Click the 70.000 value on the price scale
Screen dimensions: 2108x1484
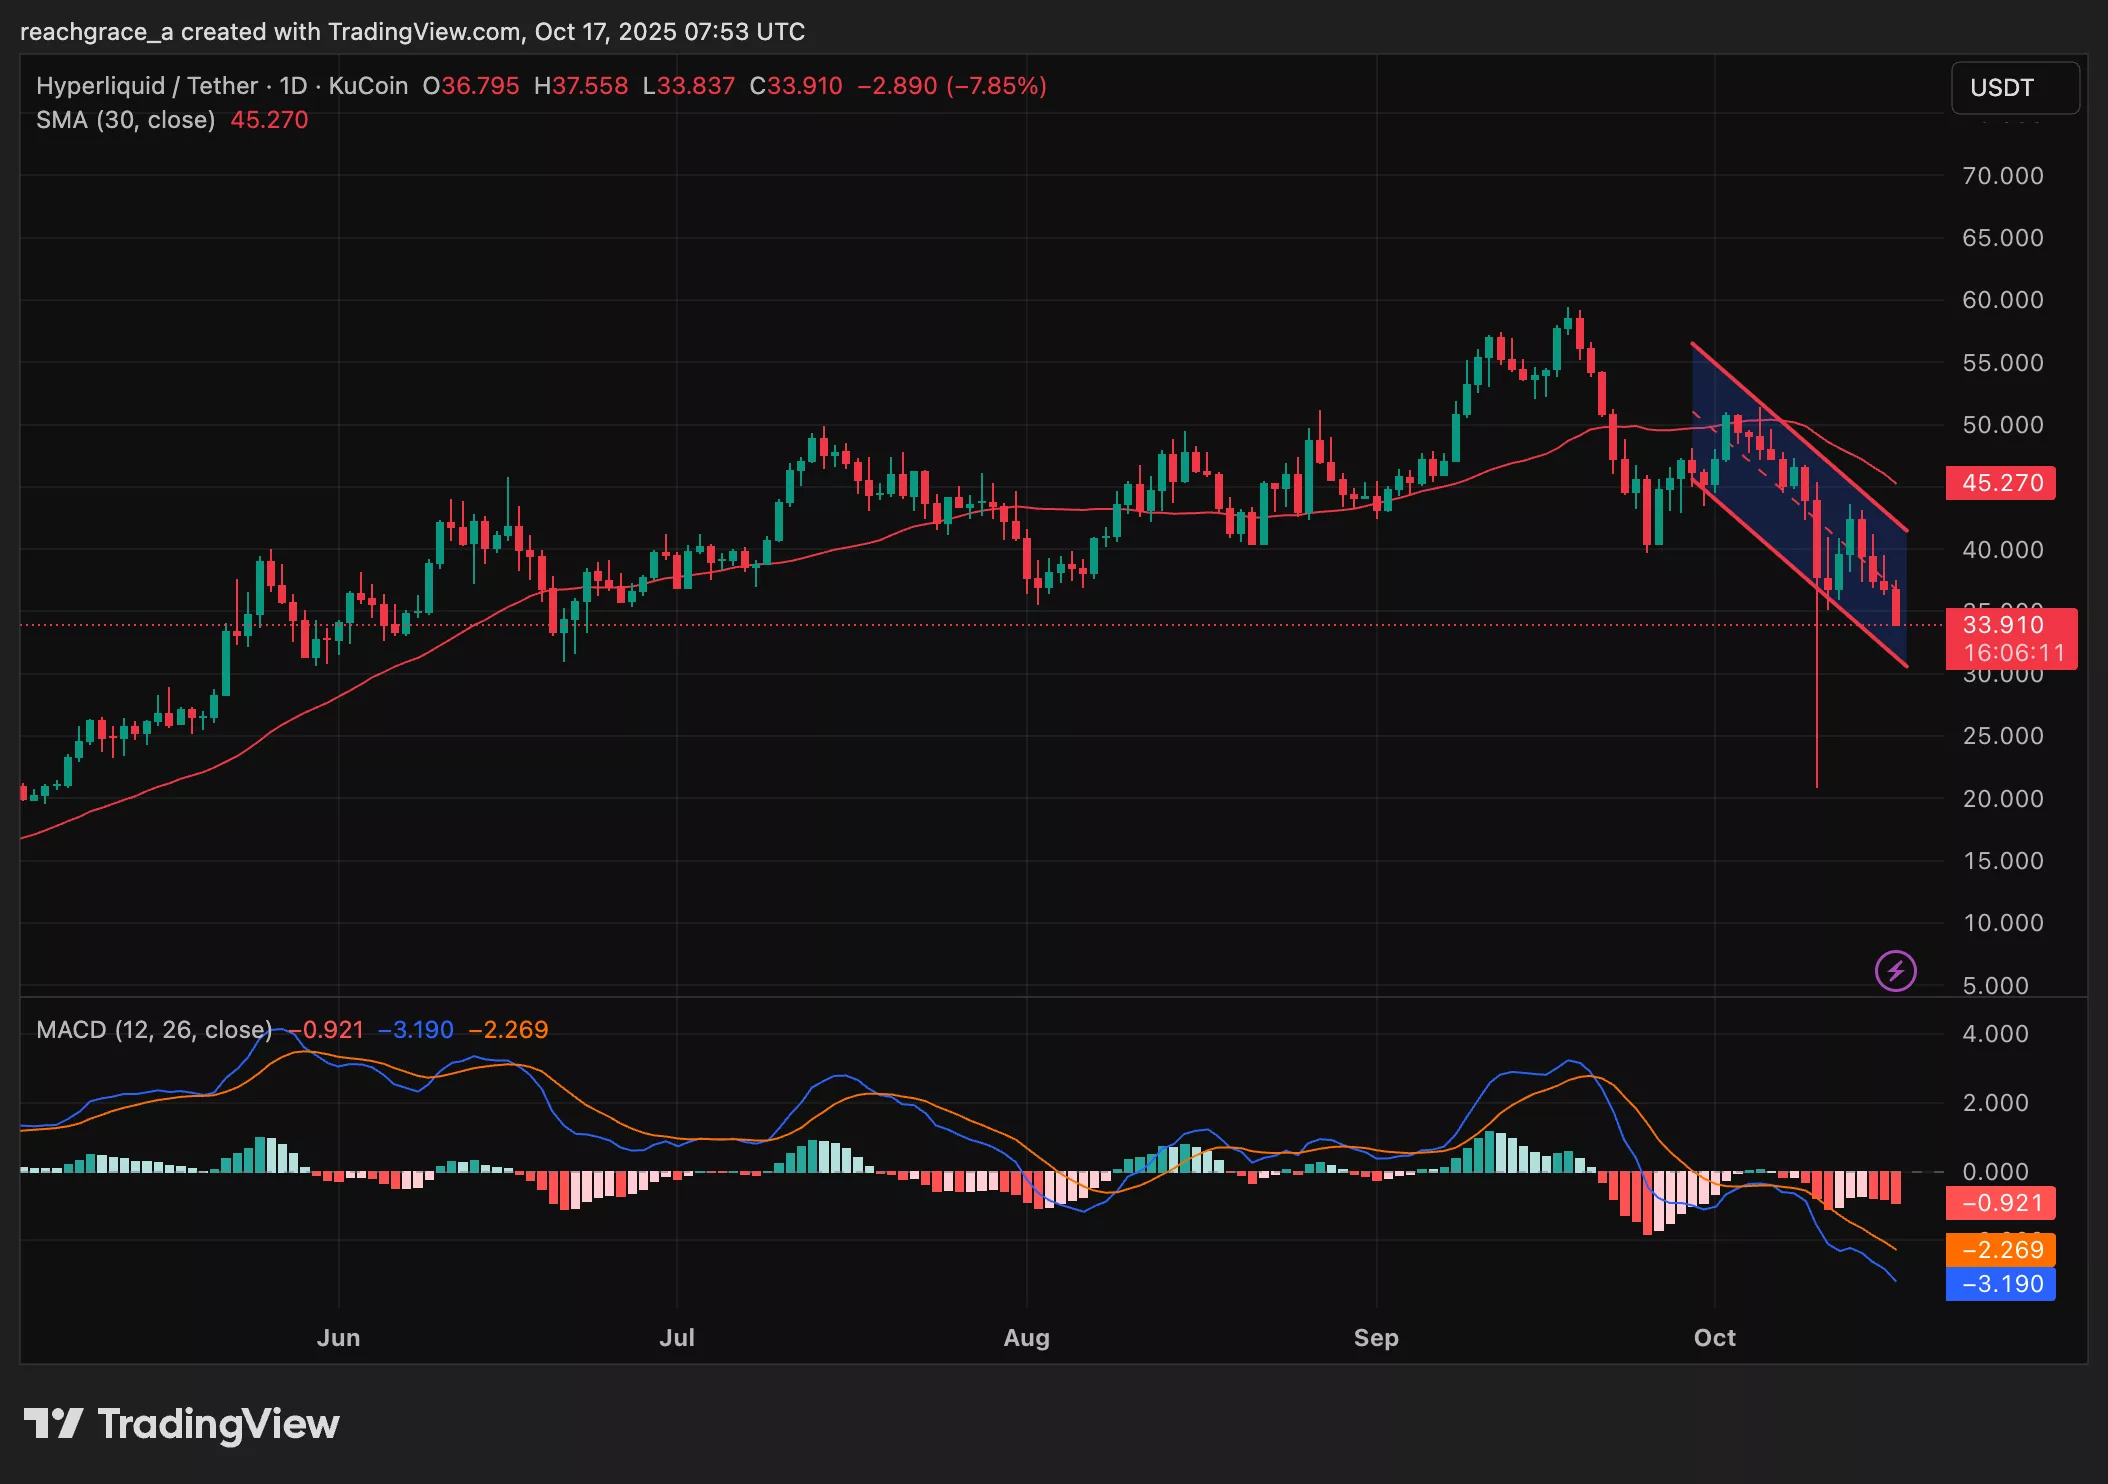[x=2003, y=176]
